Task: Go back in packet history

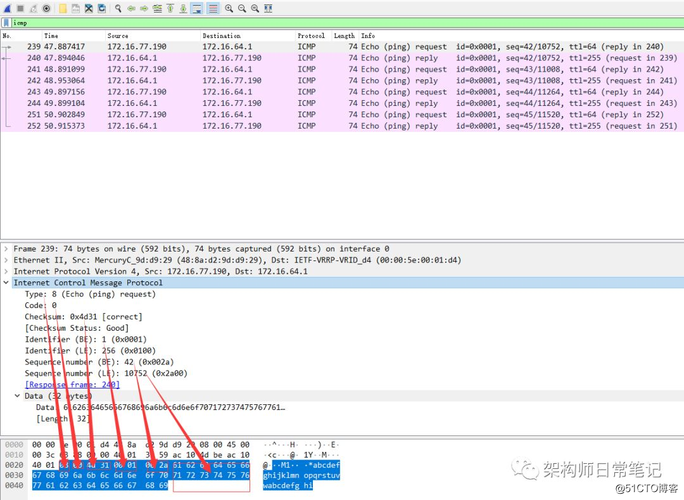Action: point(131,8)
